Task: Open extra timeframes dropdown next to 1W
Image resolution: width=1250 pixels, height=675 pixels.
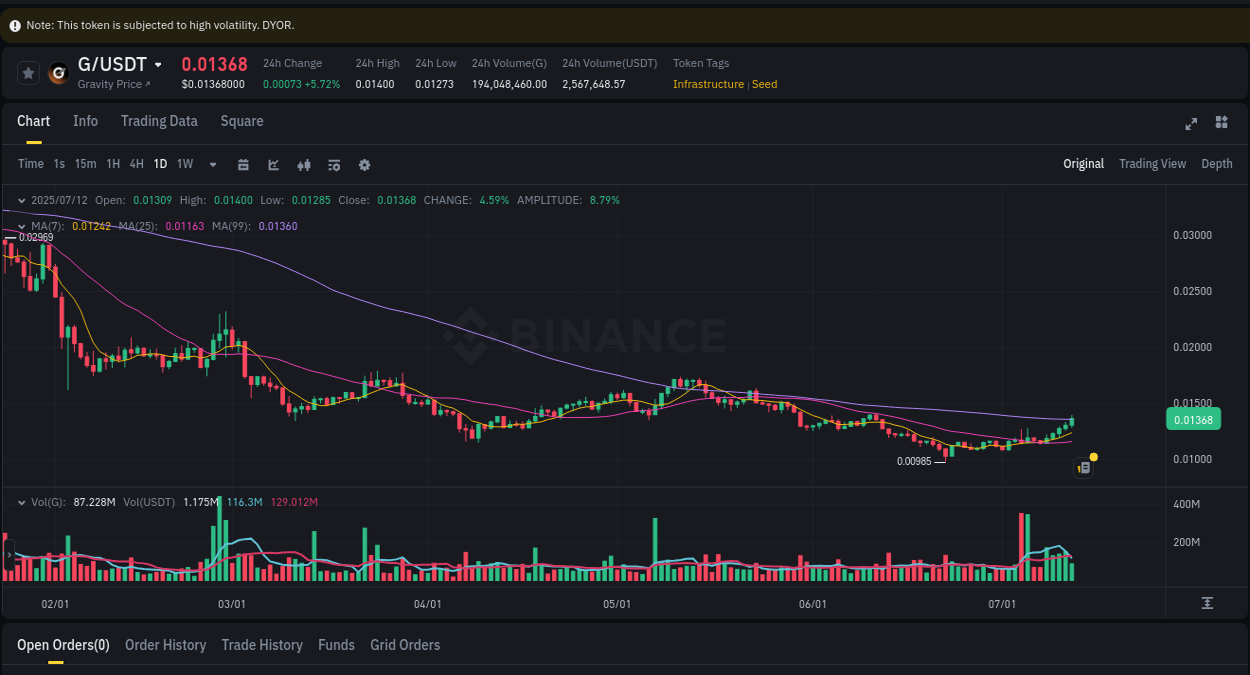Action: pos(212,163)
